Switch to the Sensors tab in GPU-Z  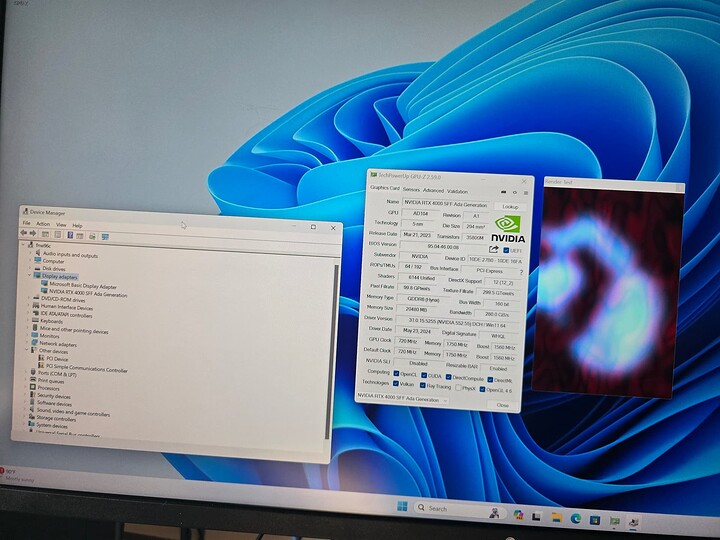point(410,188)
